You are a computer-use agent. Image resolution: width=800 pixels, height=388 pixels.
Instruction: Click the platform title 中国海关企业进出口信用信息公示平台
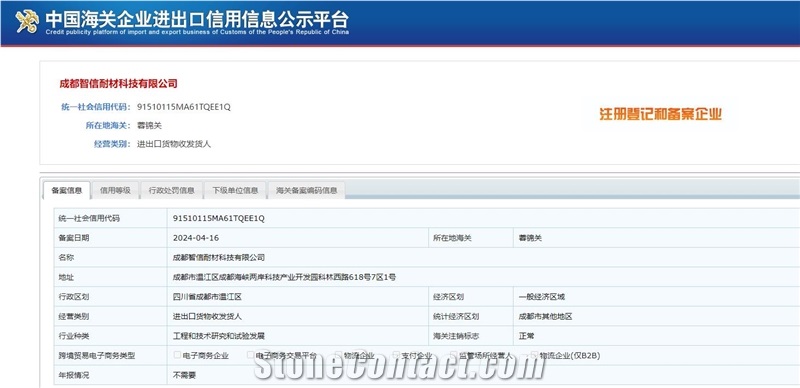point(197,18)
